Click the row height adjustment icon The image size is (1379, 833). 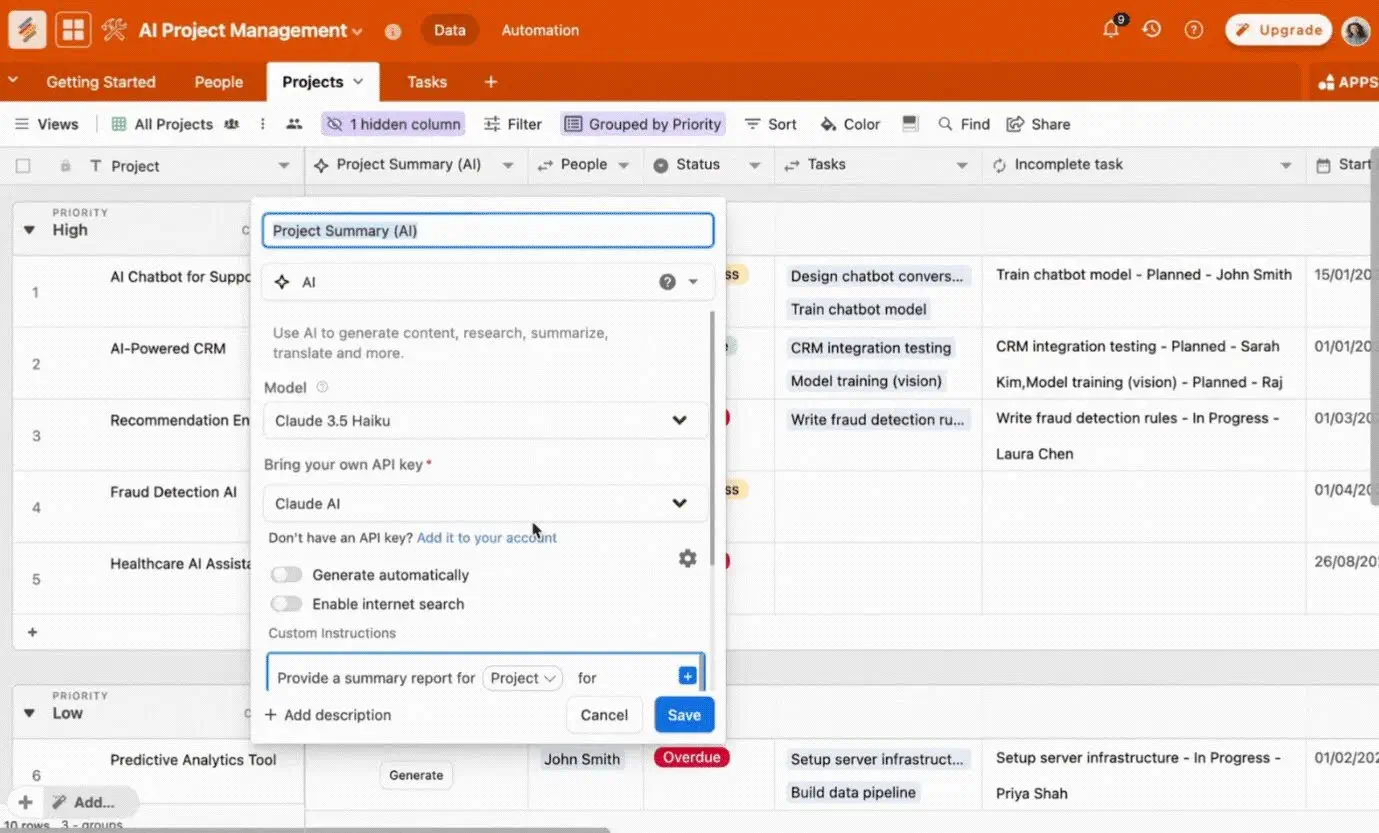click(x=909, y=123)
